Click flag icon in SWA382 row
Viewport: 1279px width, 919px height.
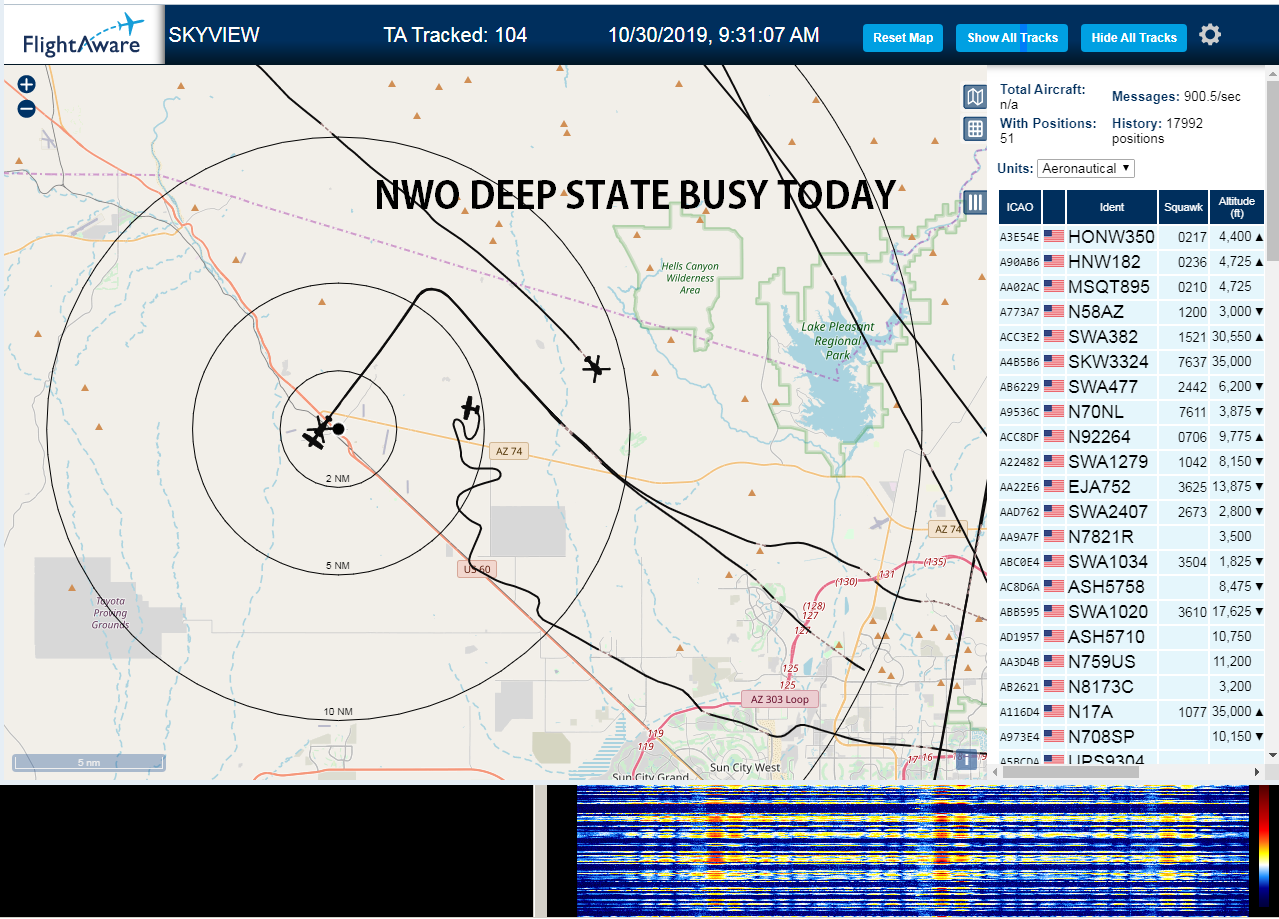click(x=1054, y=337)
